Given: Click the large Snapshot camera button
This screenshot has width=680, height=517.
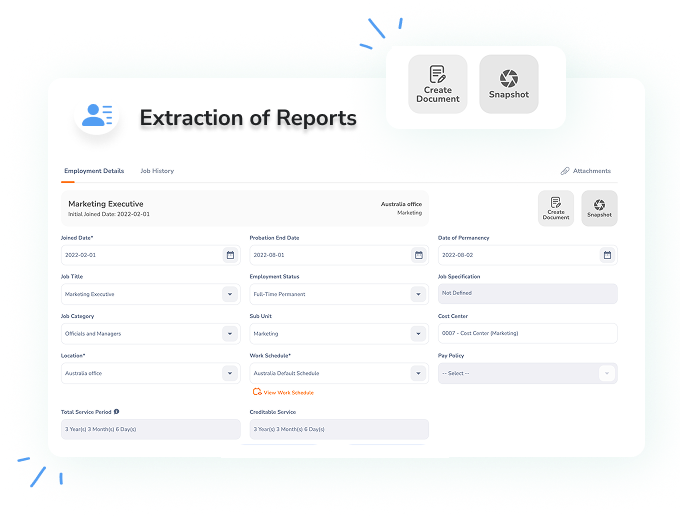Looking at the screenshot, I should (x=509, y=84).
